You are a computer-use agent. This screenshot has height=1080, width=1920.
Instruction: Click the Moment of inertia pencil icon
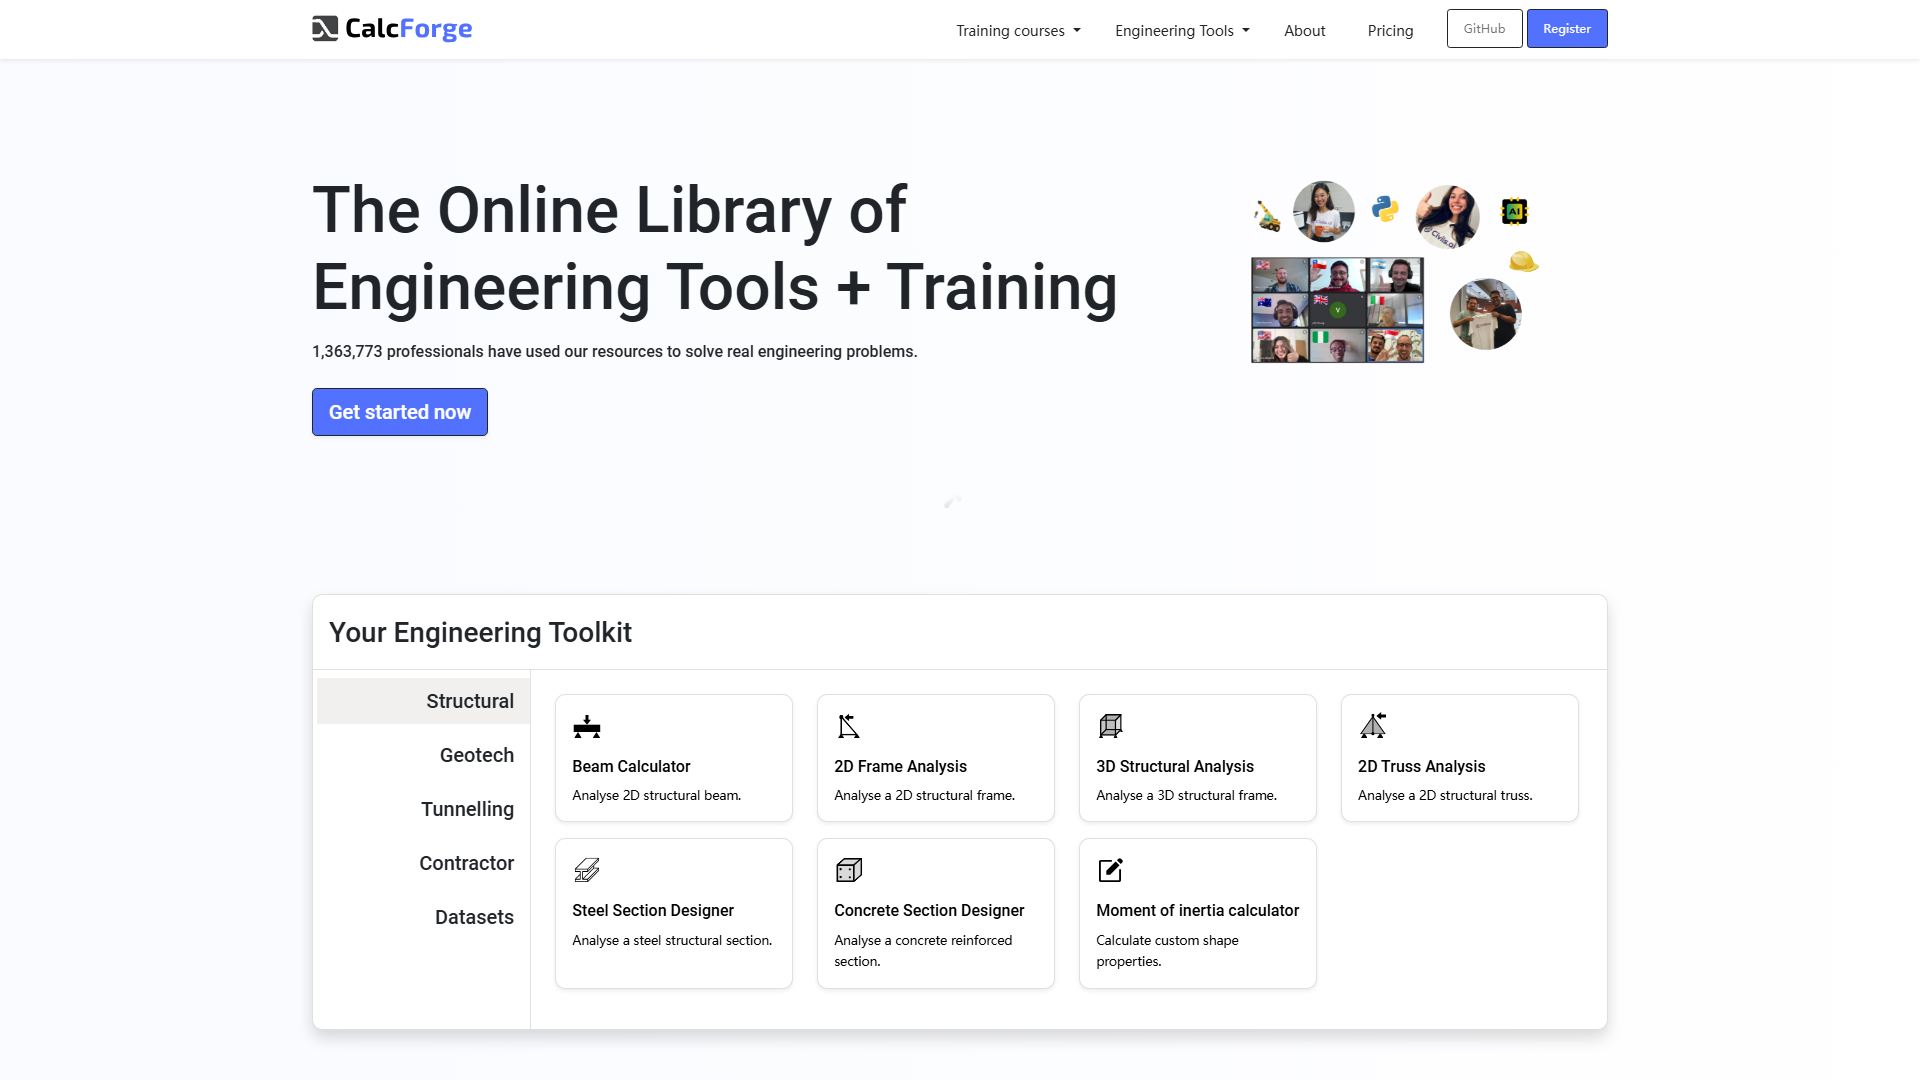(1110, 870)
